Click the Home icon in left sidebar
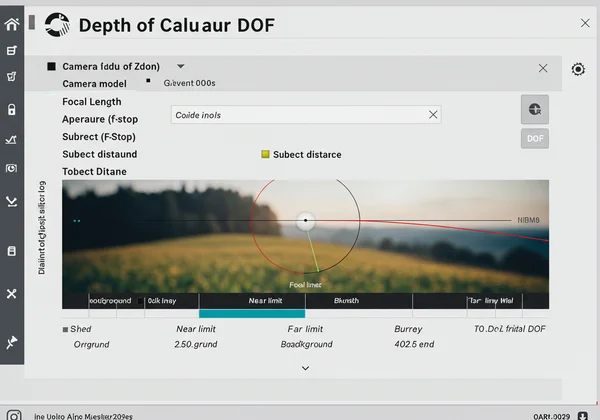The height and width of the screenshot is (420, 600). point(12,24)
